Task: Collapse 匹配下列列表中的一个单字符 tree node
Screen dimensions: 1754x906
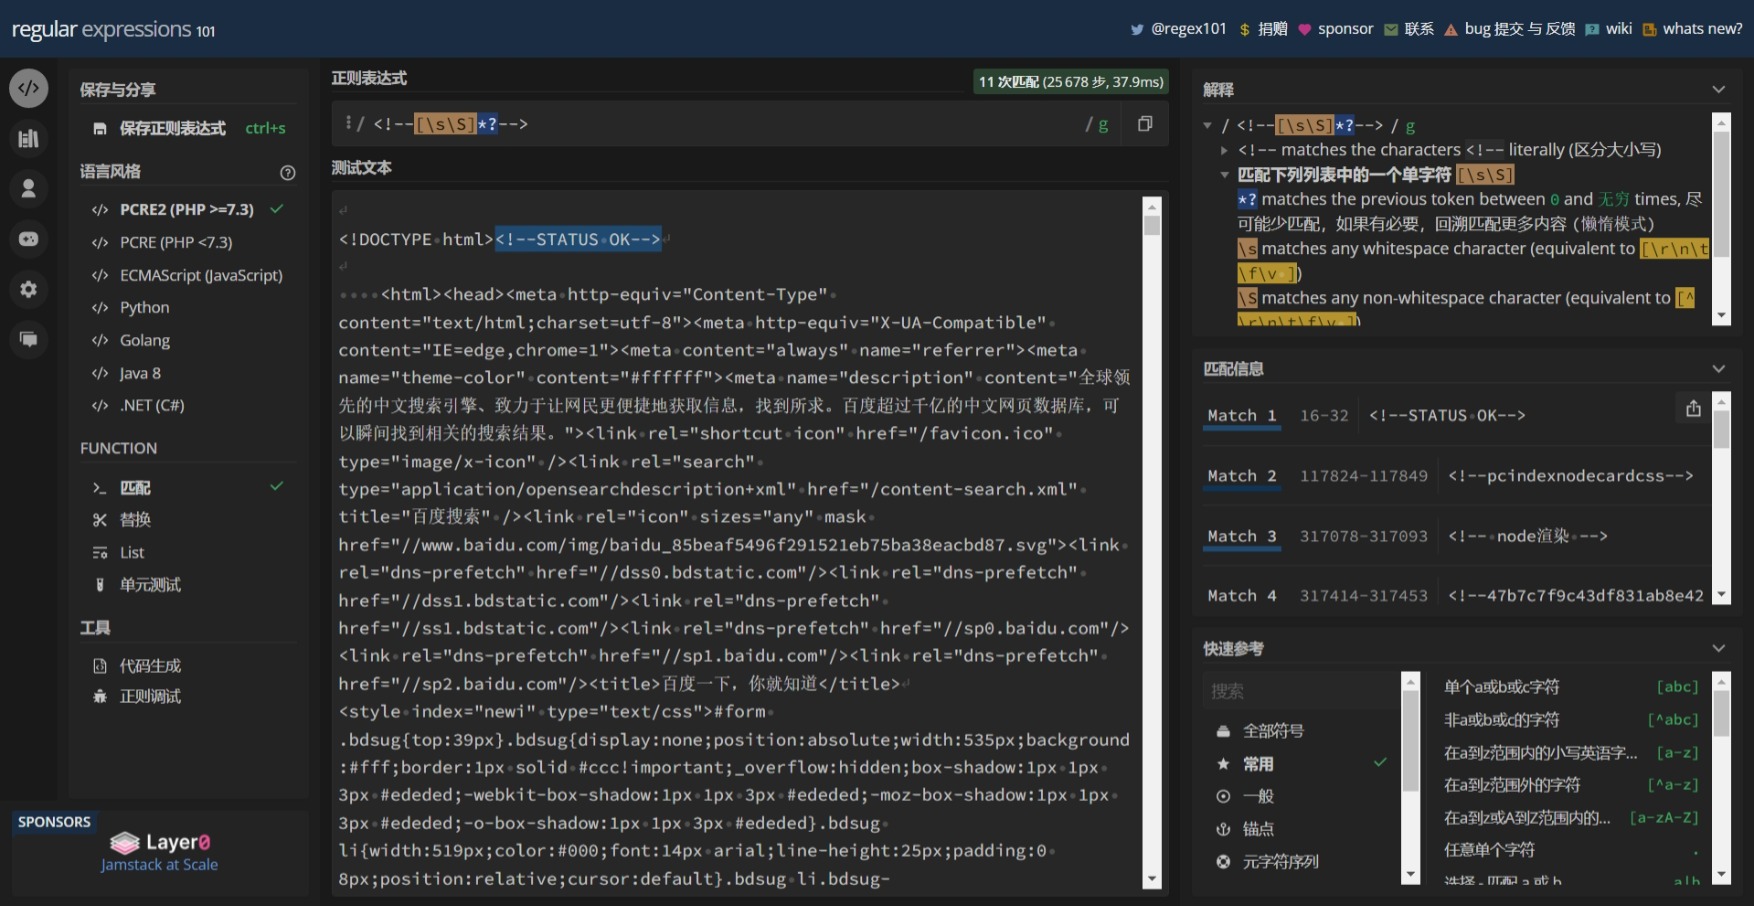Action: [1224, 174]
